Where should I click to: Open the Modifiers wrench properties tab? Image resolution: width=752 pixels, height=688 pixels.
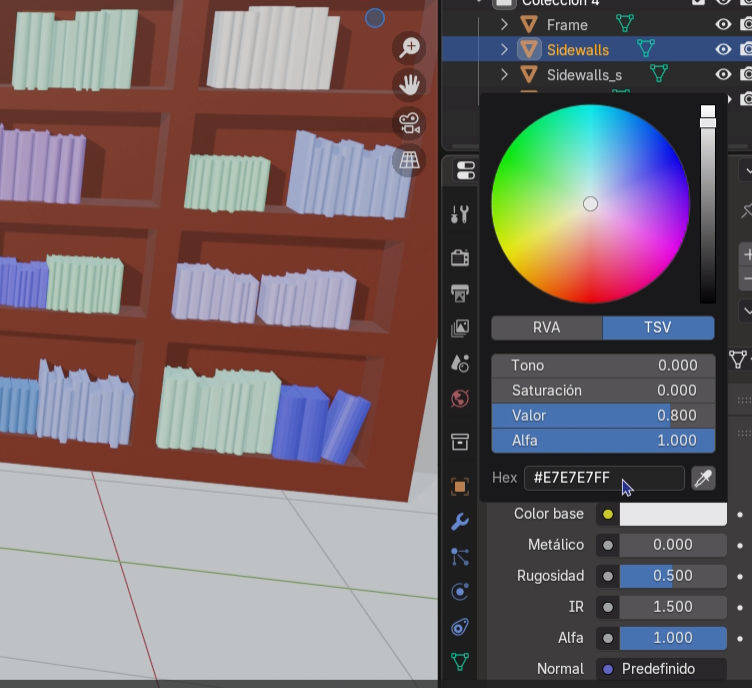pyautogui.click(x=460, y=522)
